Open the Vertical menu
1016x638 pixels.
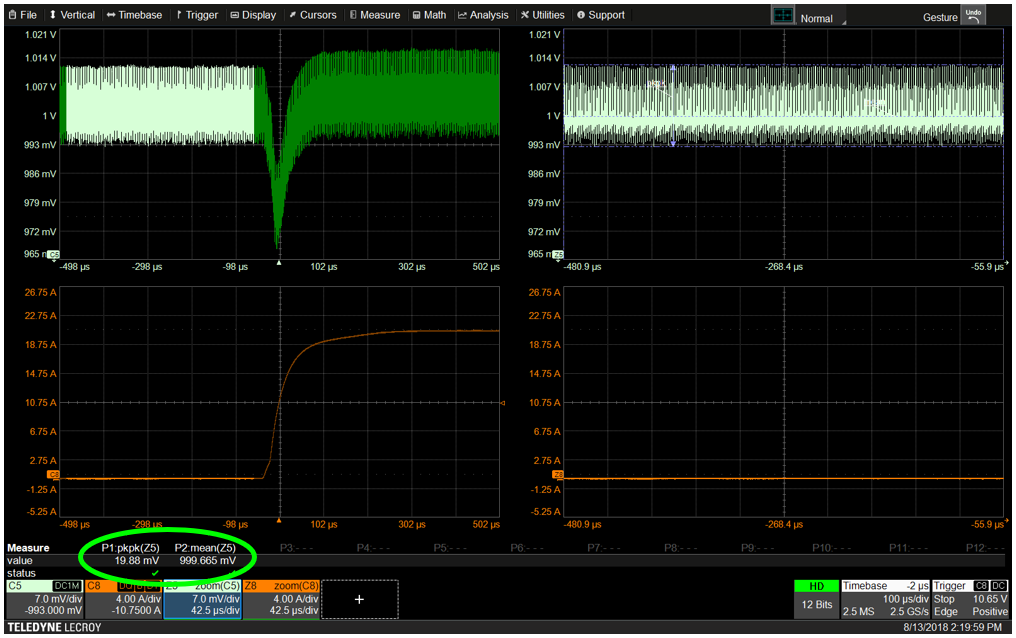[72, 15]
